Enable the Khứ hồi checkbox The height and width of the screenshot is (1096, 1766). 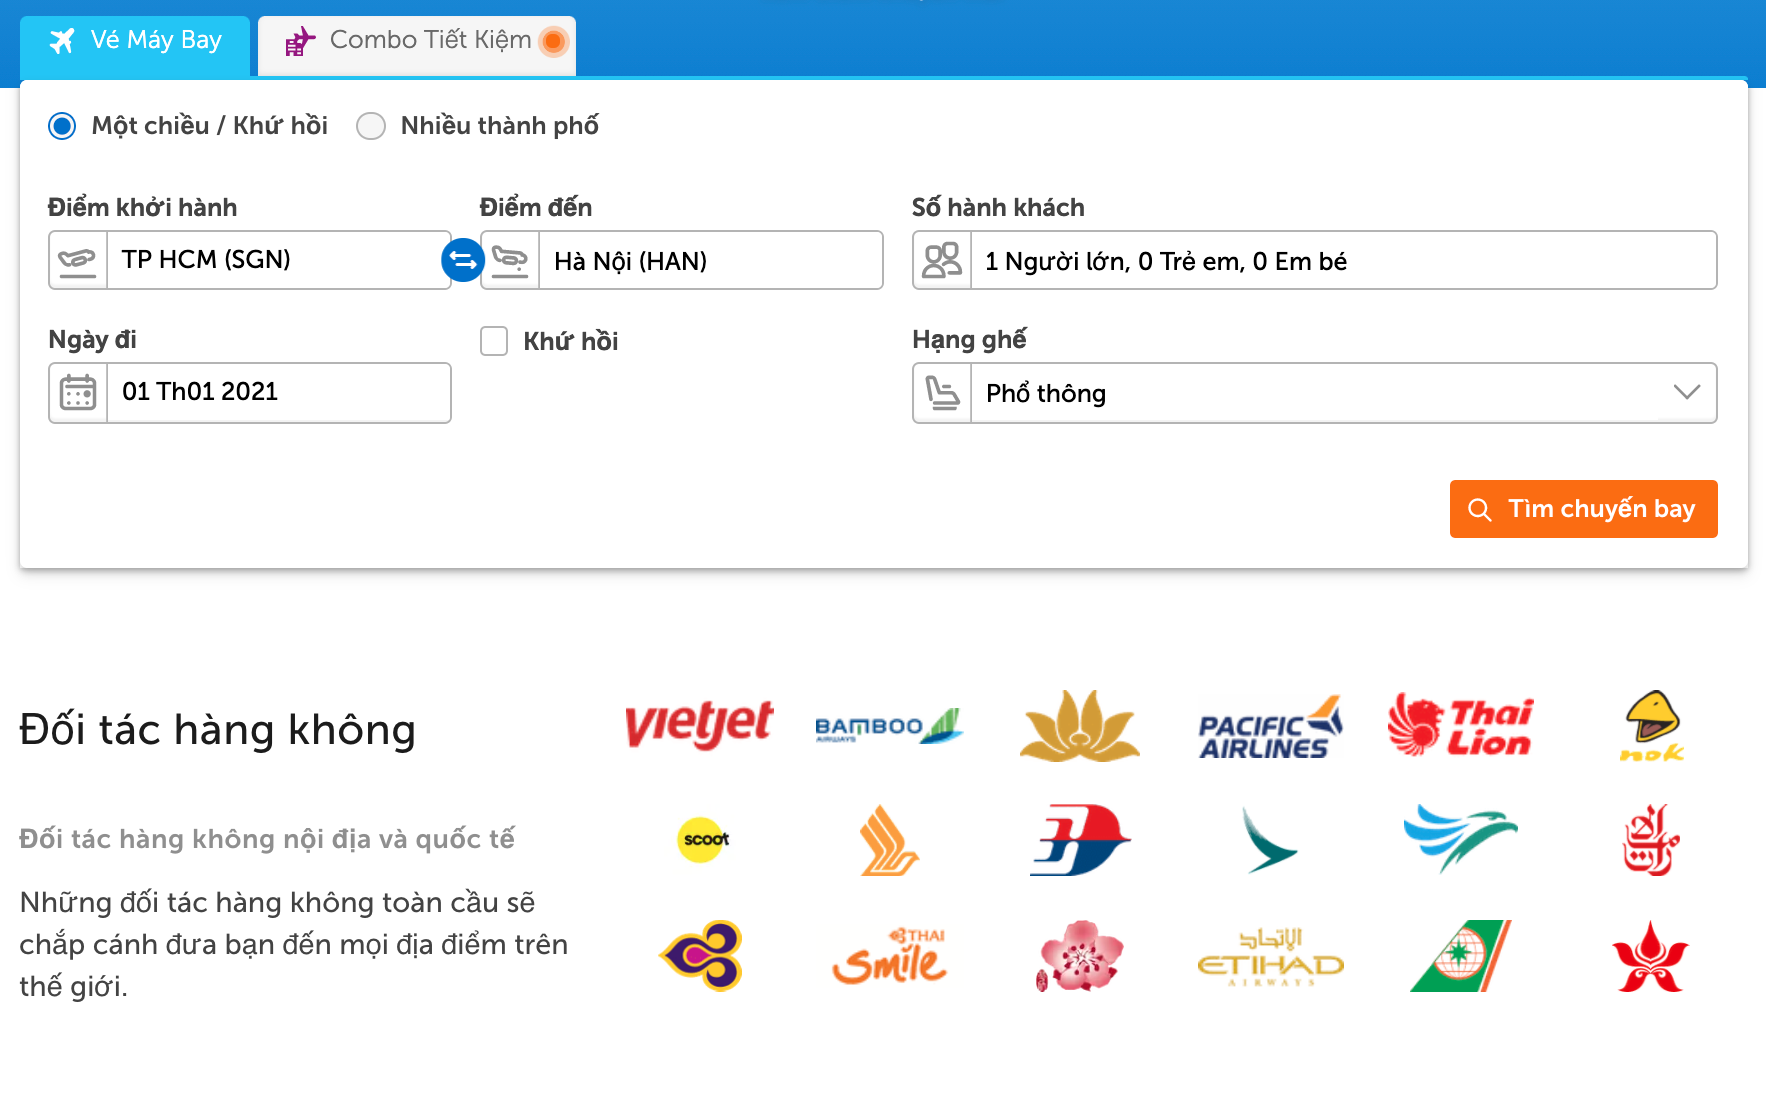(x=494, y=341)
